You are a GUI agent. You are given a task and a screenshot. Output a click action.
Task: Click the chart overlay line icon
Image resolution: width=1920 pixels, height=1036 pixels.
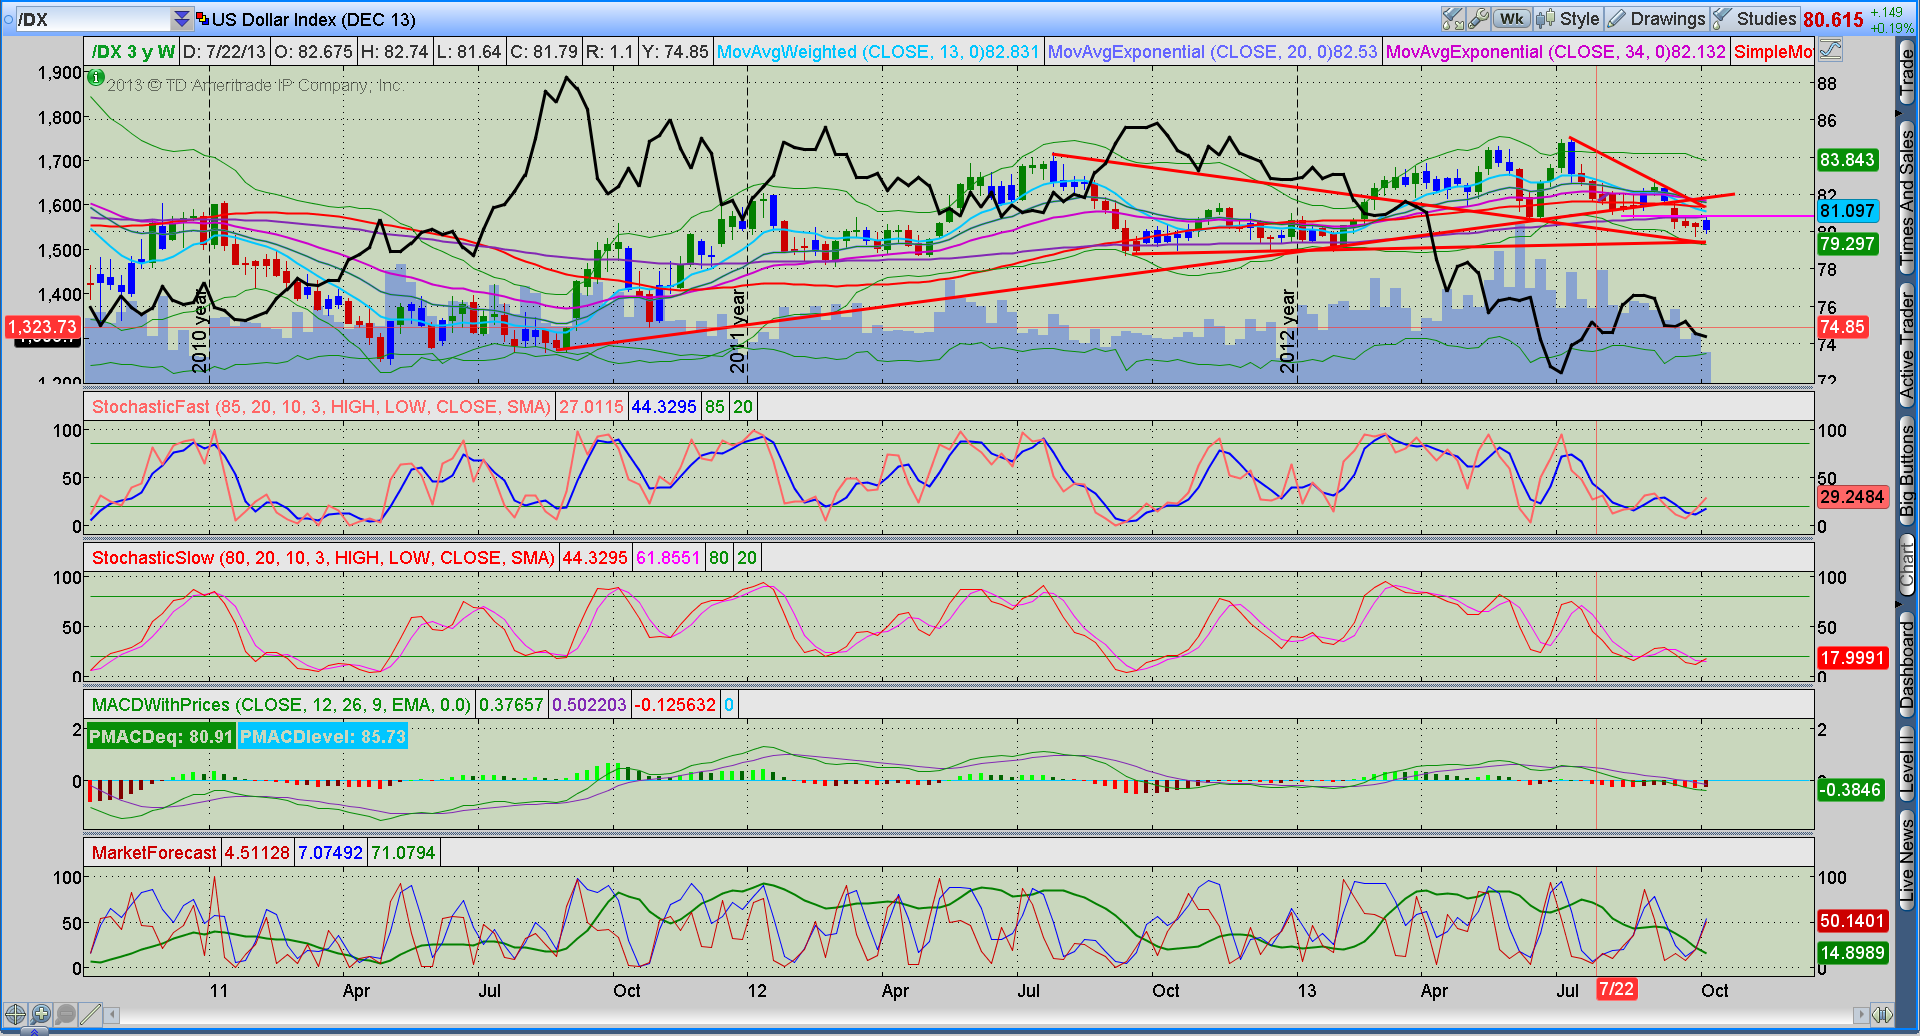(x=1830, y=50)
